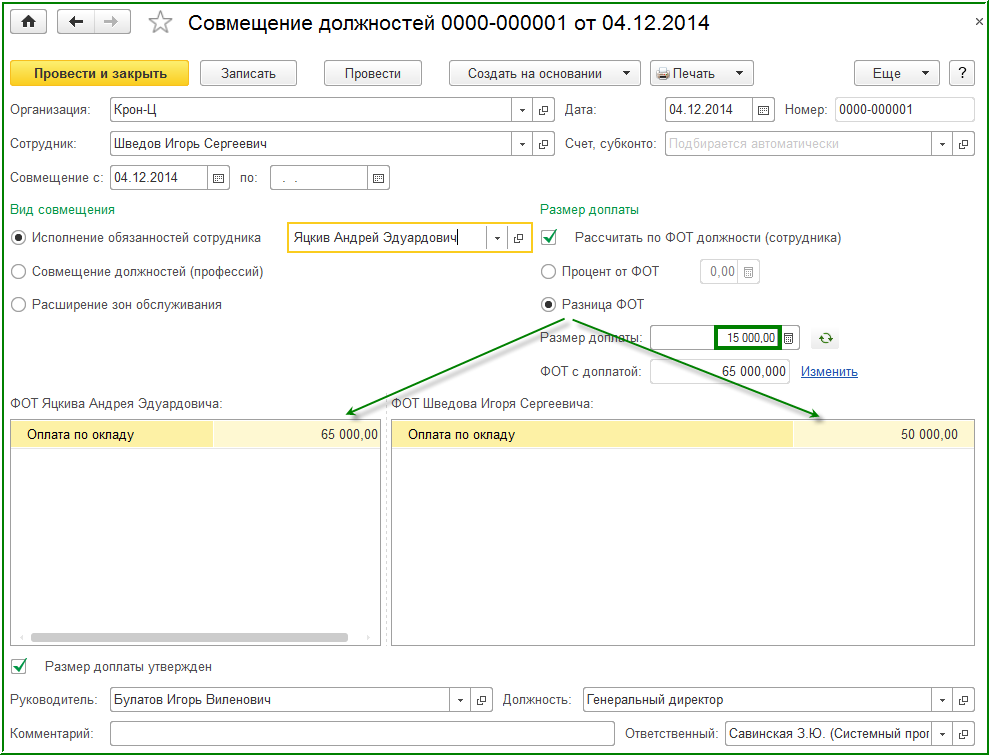Open calculator for surcharge amount field
Viewport: 989px width, 755px height.
(x=789, y=338)
